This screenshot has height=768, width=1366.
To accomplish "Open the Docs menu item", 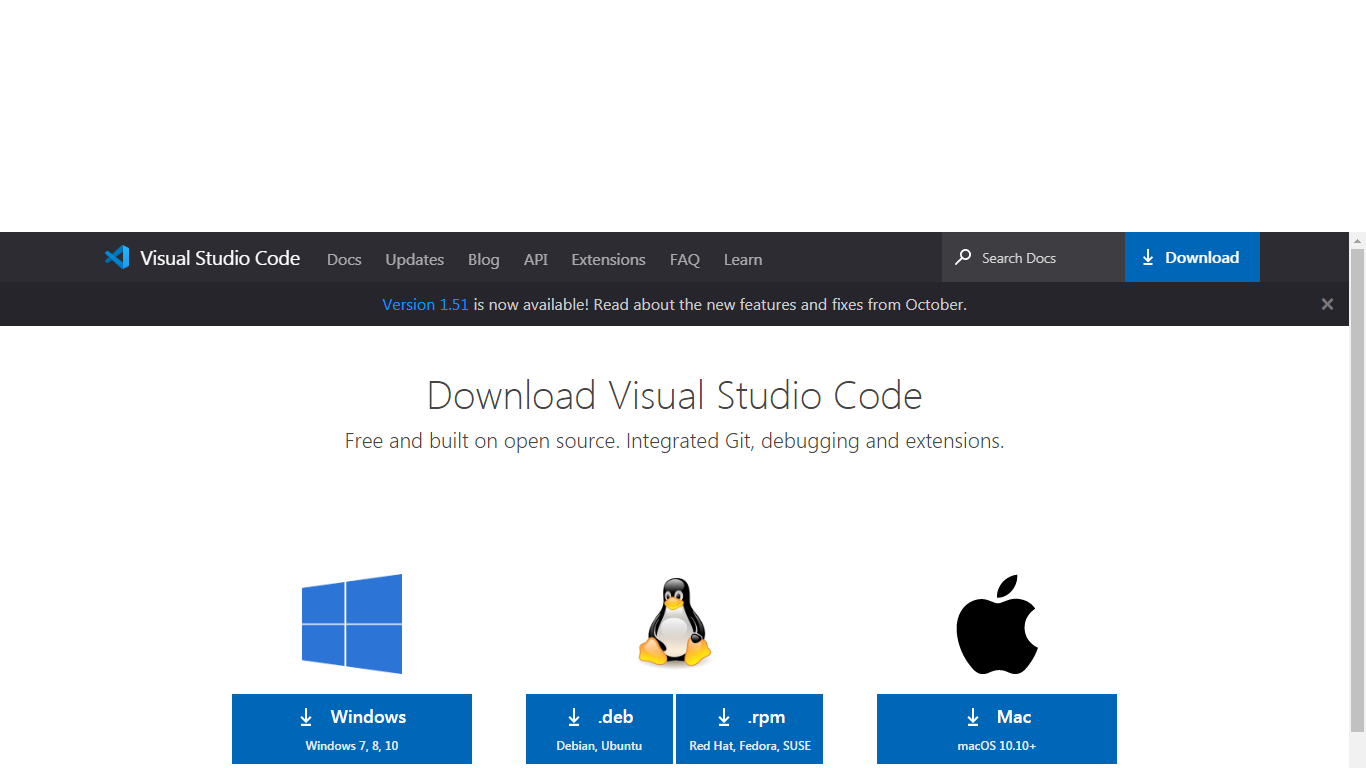I will tap(344, 259).
